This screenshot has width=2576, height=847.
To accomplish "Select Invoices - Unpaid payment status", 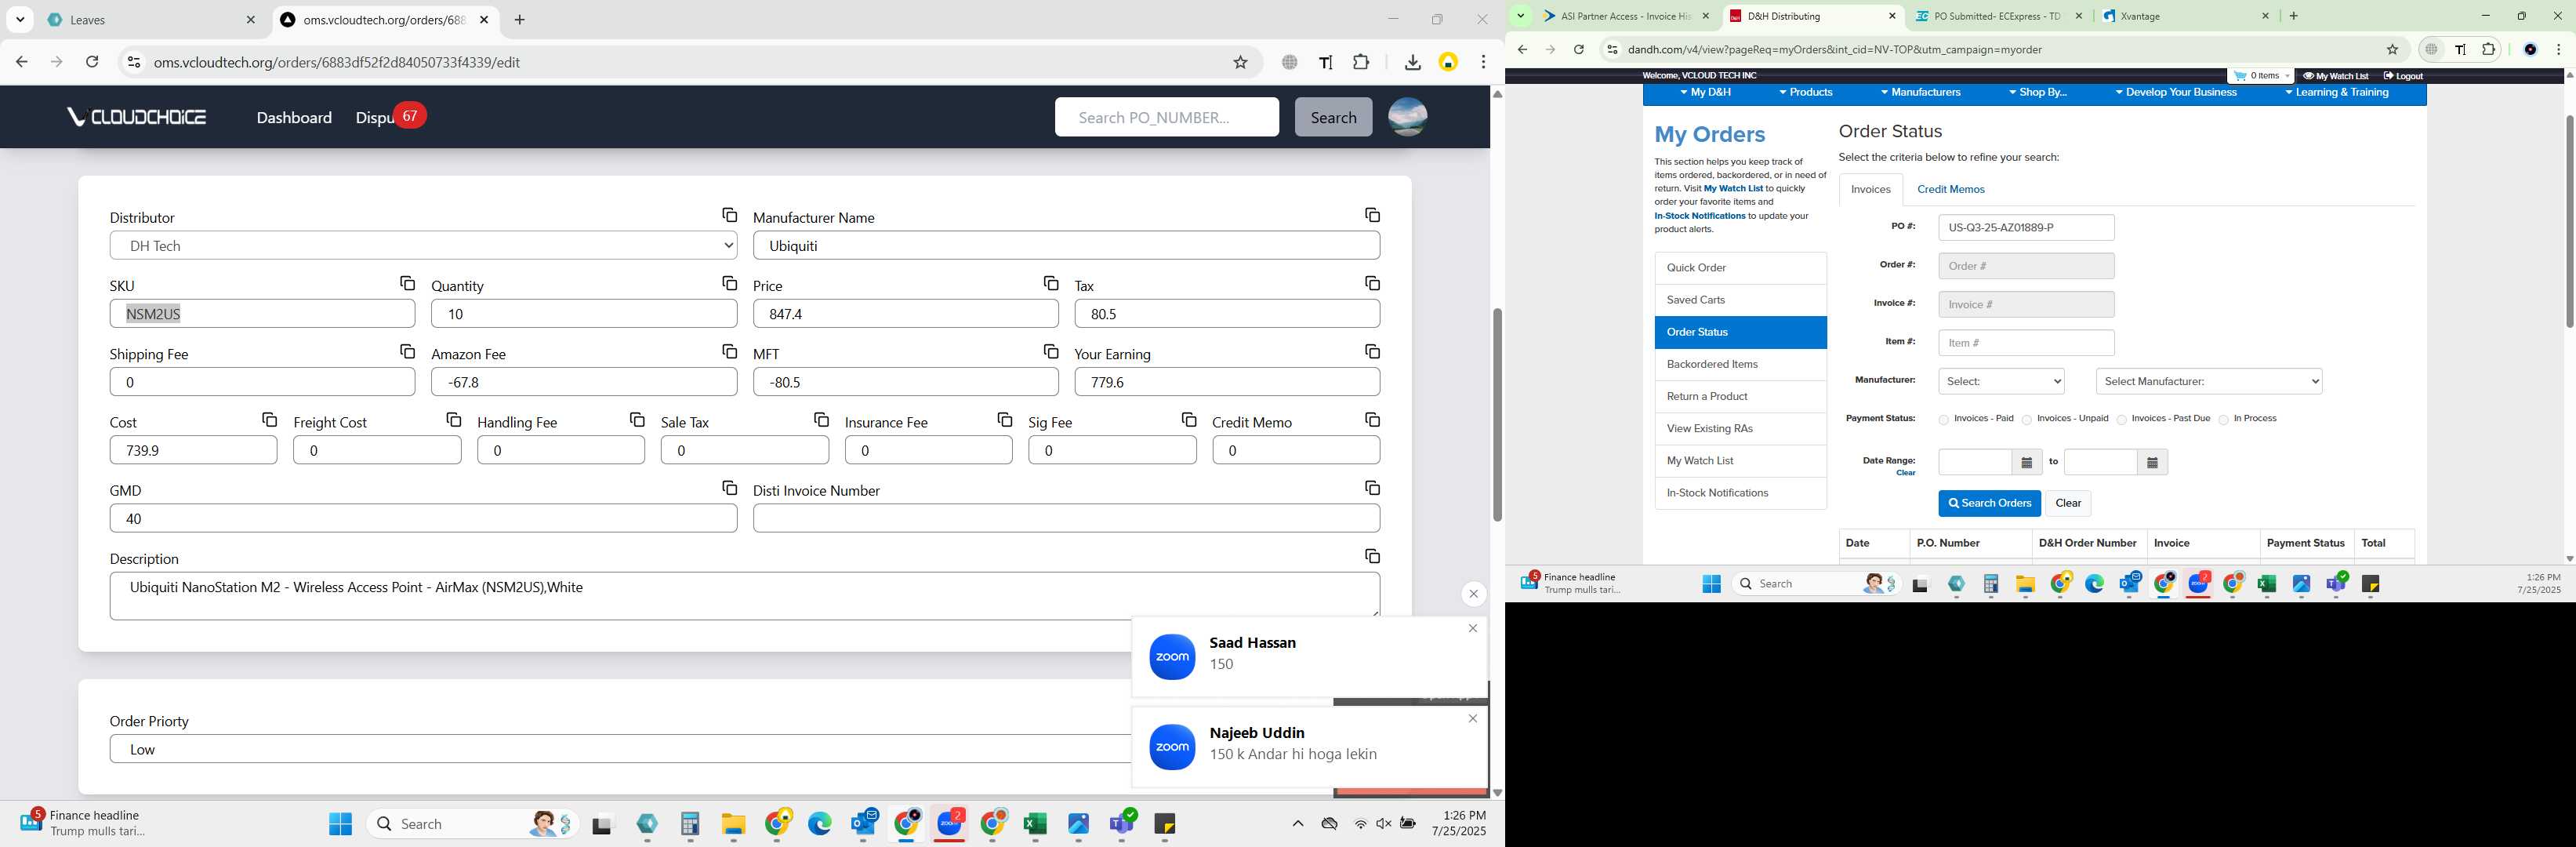I will point(2026,420).
